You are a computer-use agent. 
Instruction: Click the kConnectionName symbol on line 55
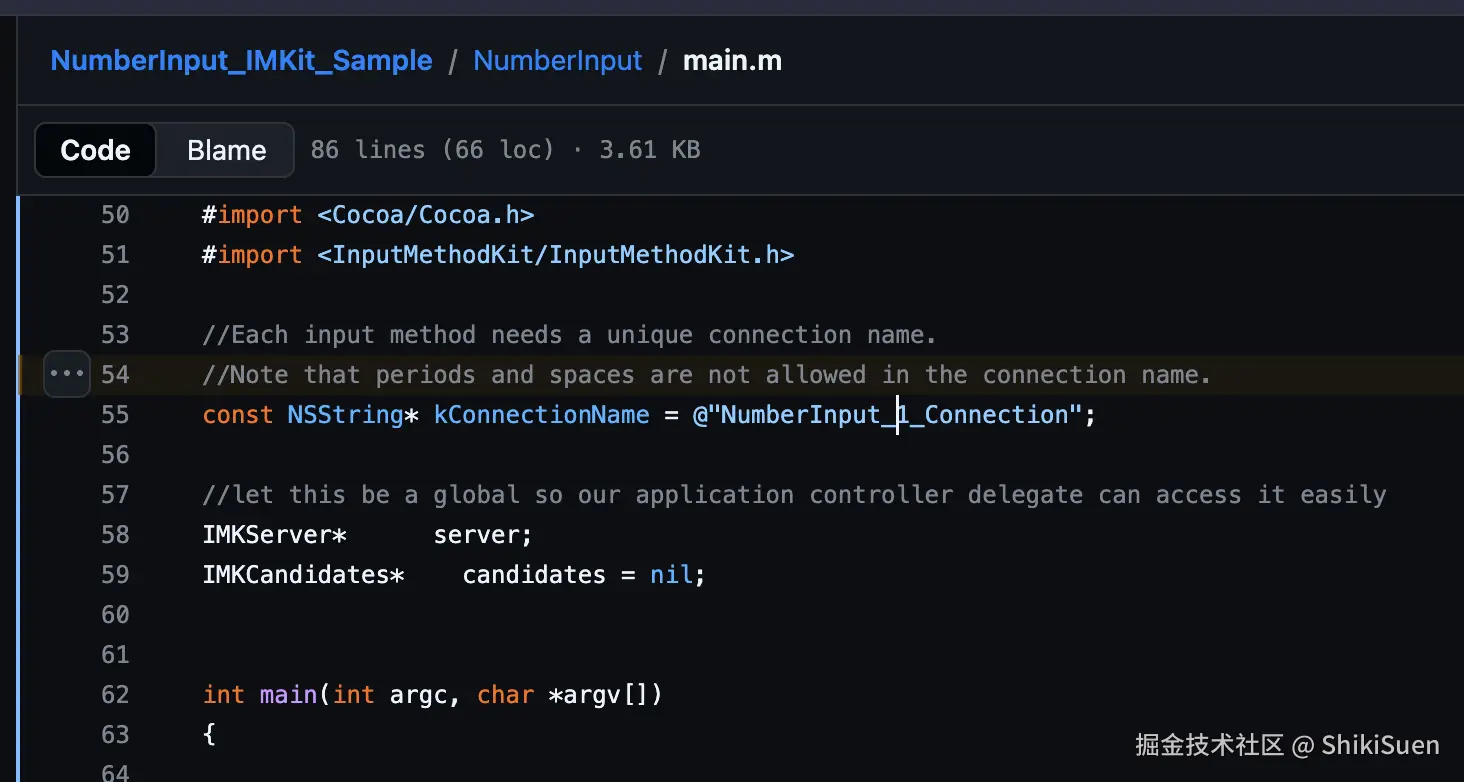coord(541,415)
